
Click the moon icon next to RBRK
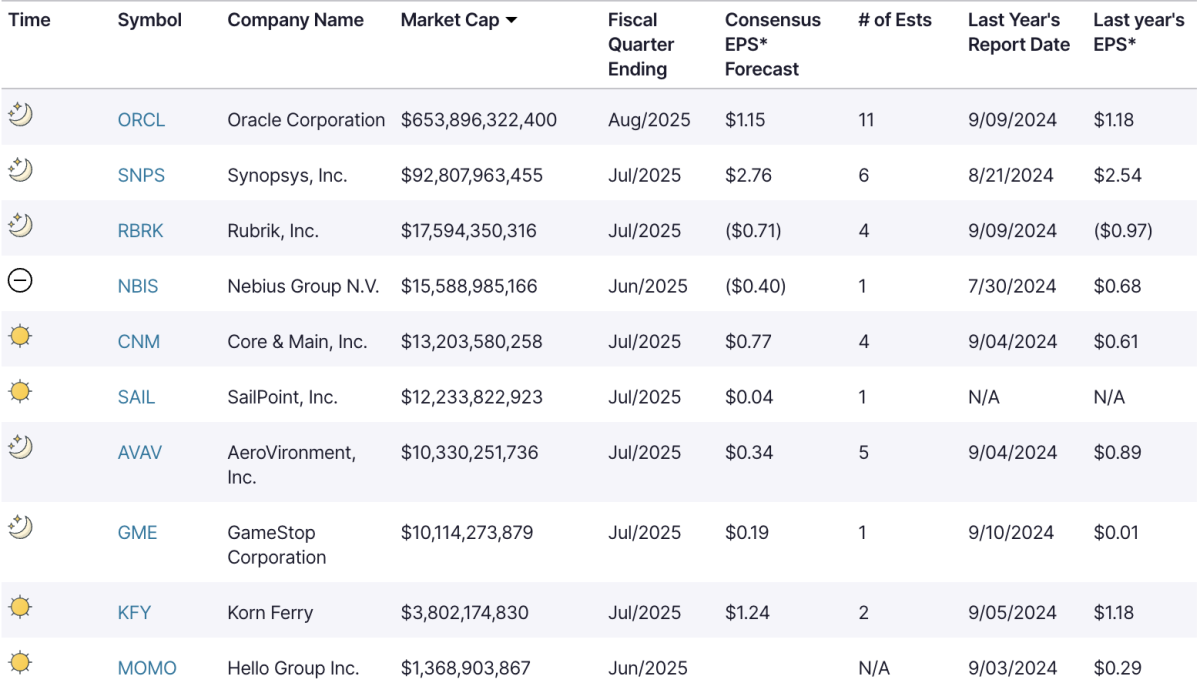(20, 226)
